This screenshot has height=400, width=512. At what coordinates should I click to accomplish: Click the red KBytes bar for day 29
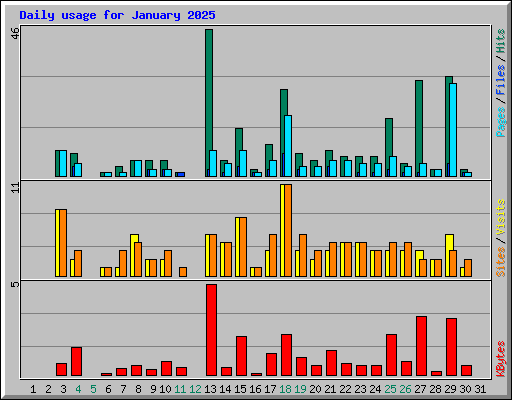[x=451, y=347]
